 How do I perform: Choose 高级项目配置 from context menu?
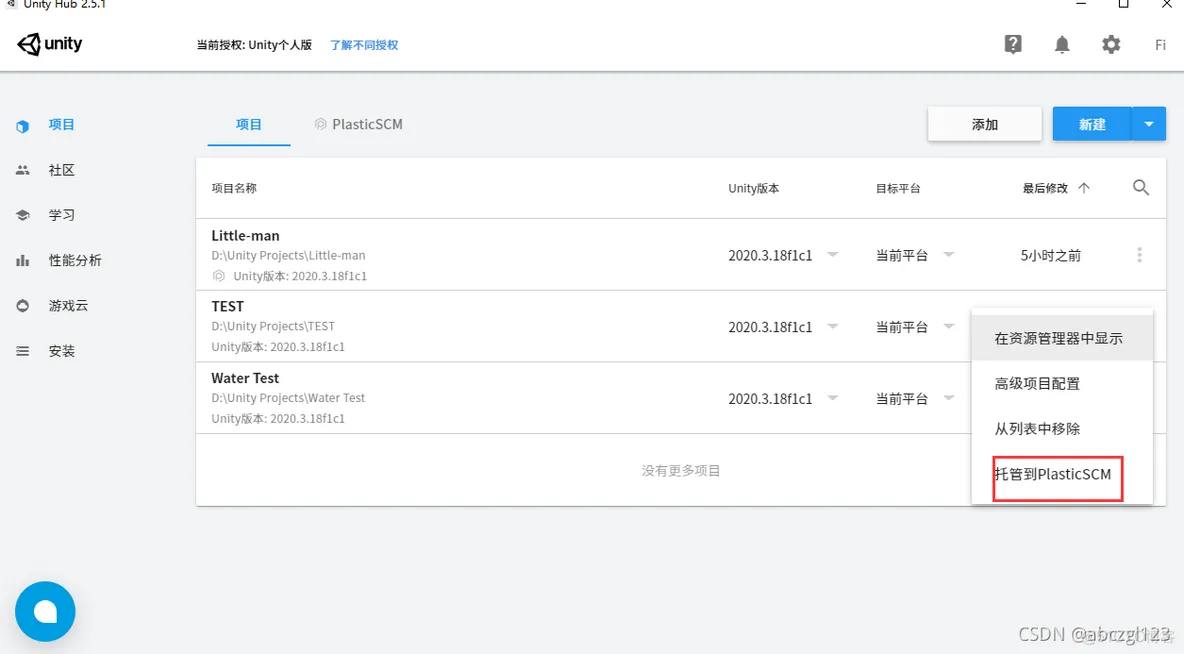pos(1062,384)
